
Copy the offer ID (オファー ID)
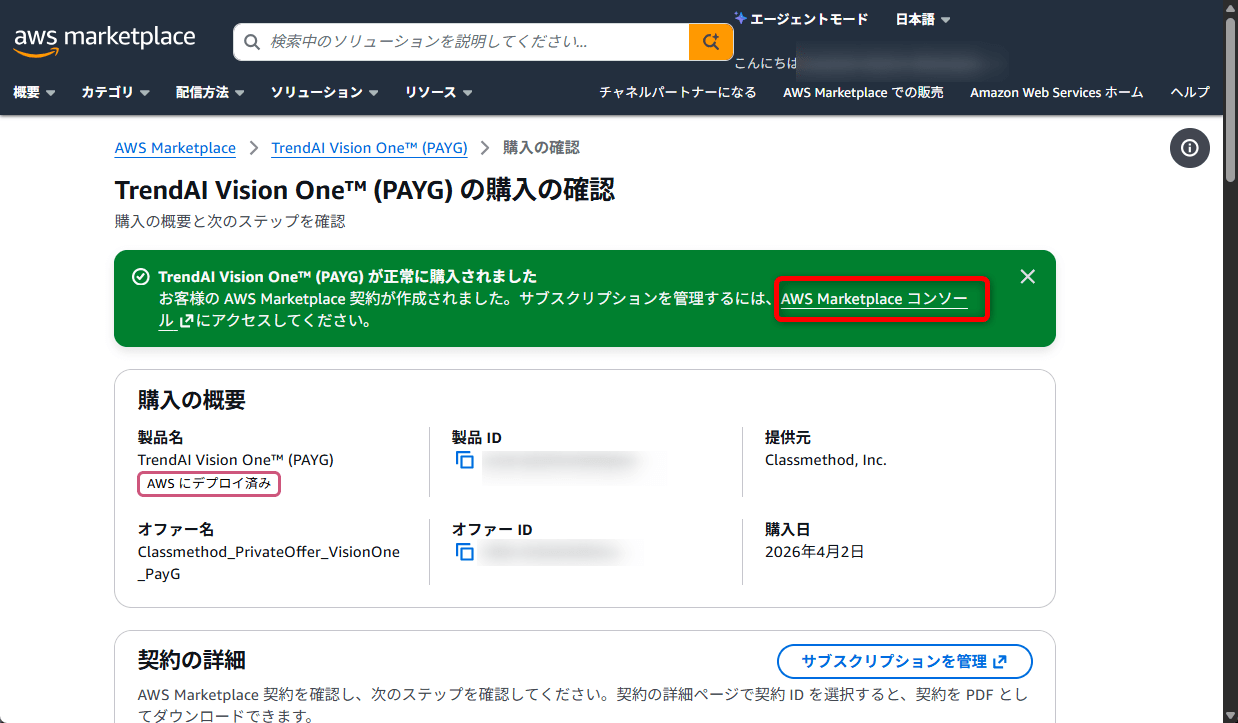point(464,552)
